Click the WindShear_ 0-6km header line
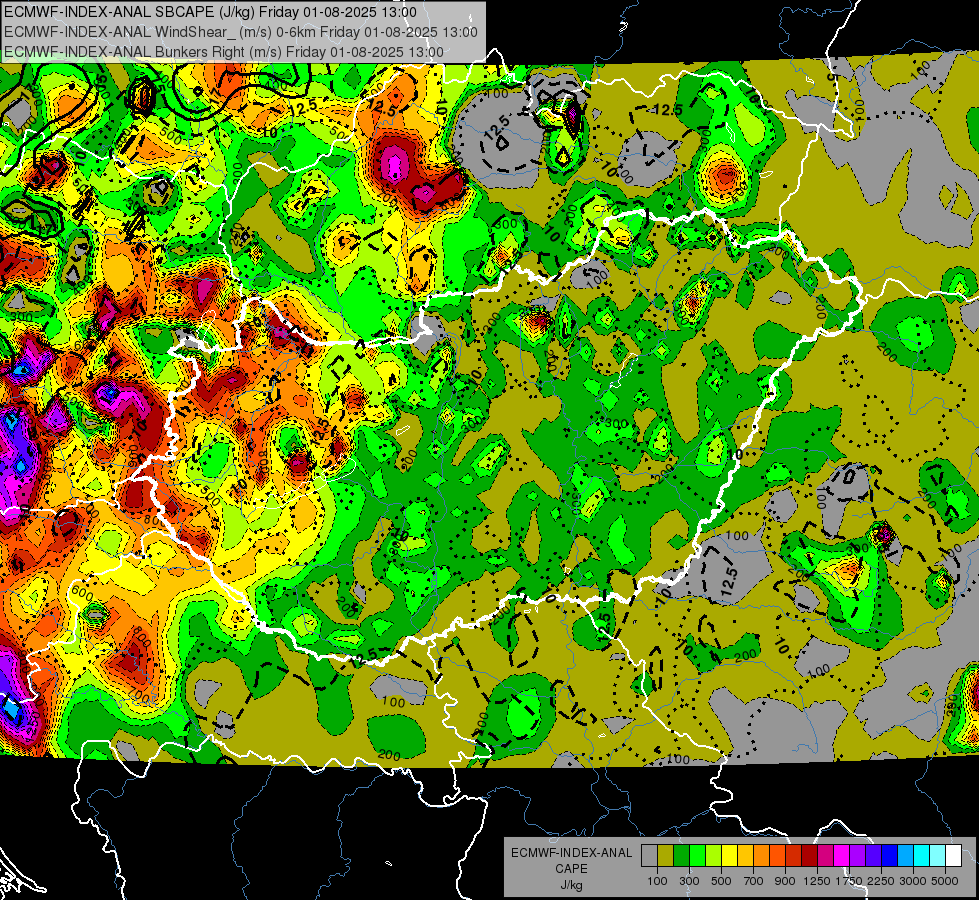Screen dimensions: 979x900 tap(240, 32)
